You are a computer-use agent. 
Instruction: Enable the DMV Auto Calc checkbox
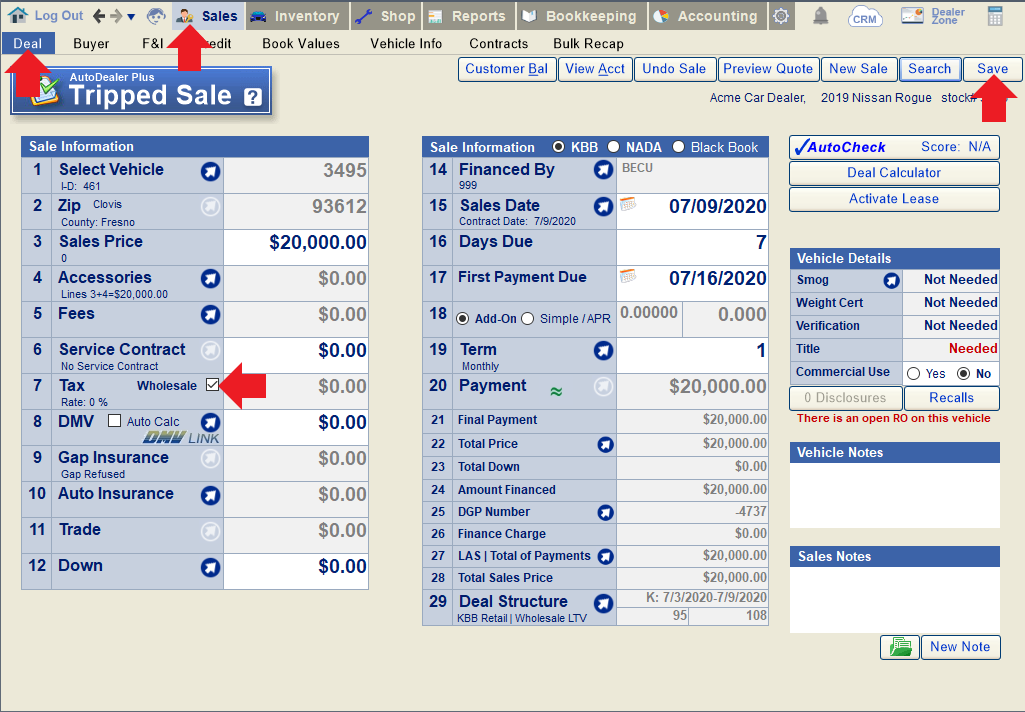pos(114,420)
